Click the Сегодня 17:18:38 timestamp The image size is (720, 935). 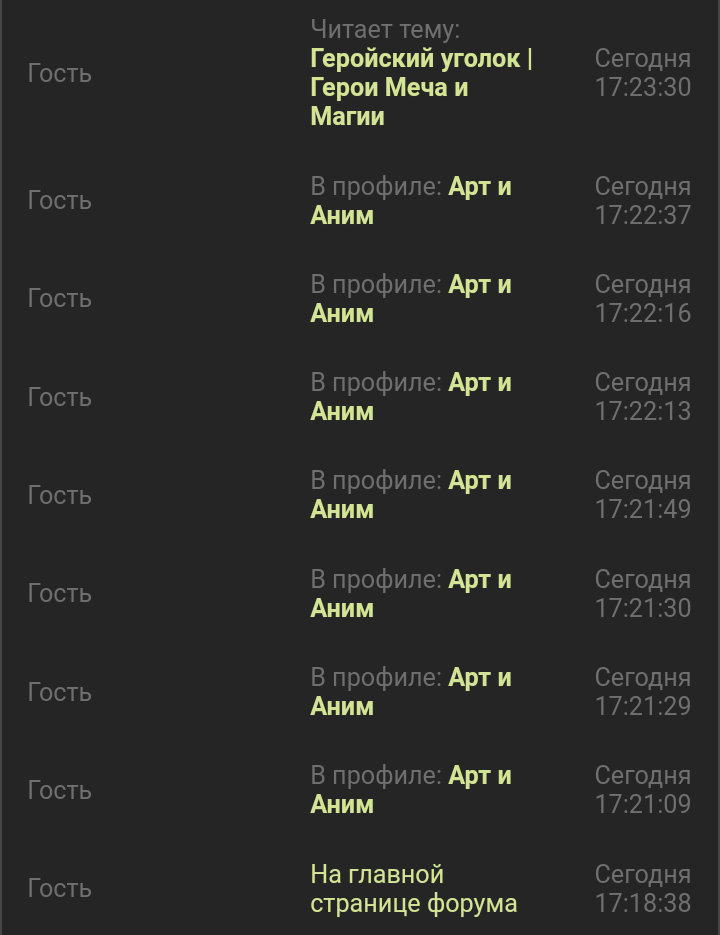tap(642, 889)
